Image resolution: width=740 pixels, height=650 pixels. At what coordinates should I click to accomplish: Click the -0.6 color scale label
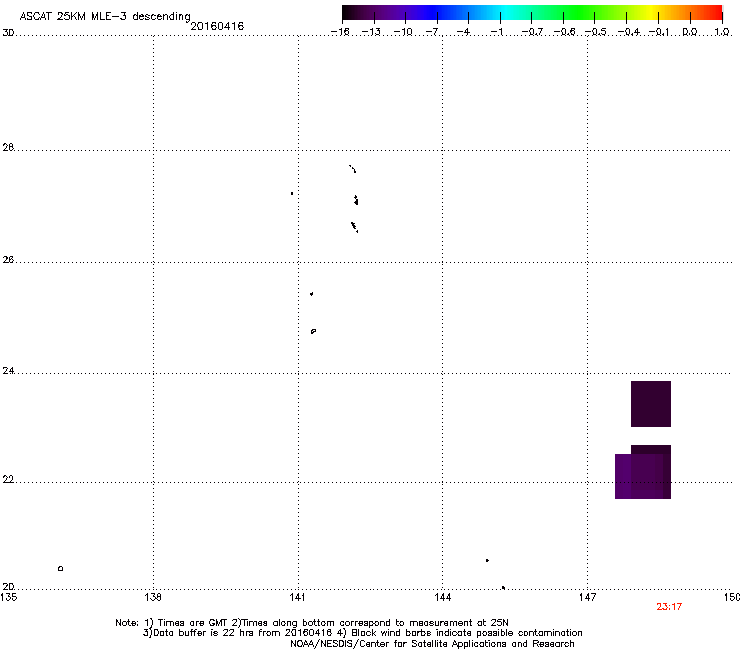click(x=564, y=32)
